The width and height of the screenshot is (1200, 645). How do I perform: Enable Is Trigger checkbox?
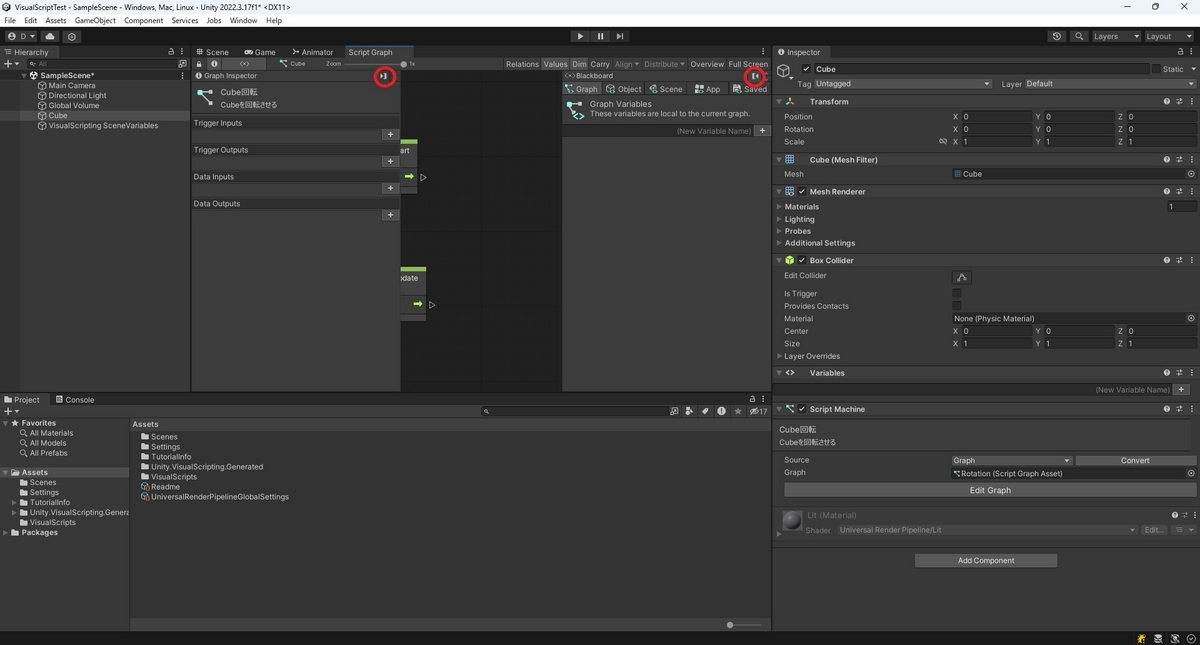[957, 294]
